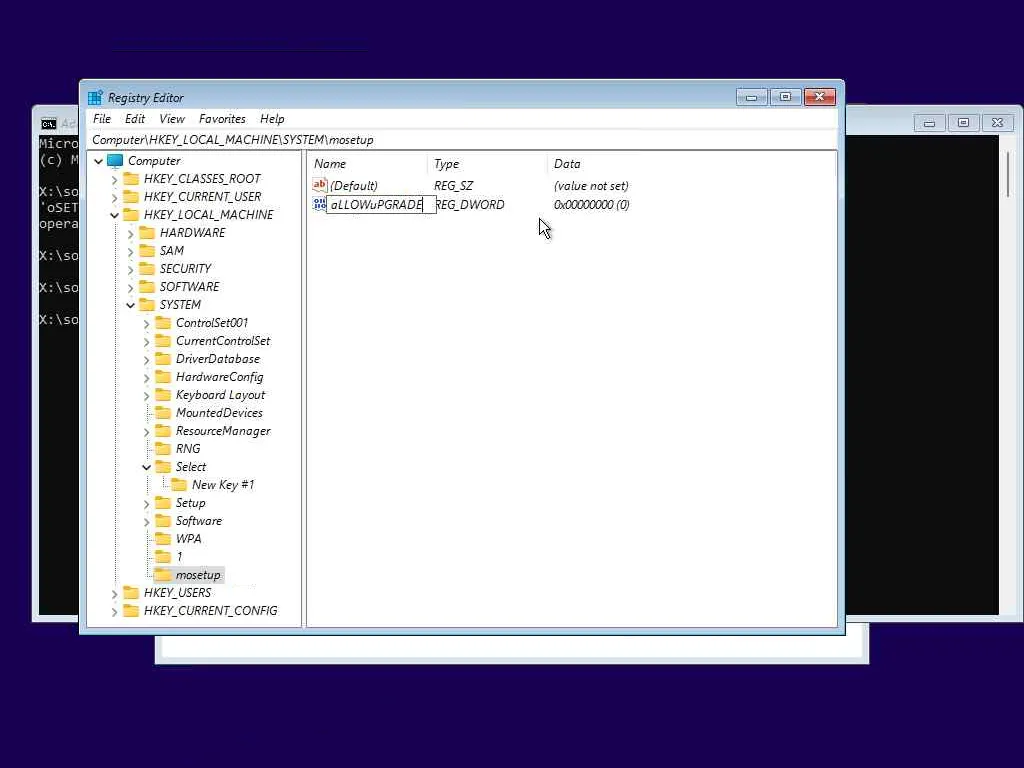1024x768 pixels.
Task: Click the registry path address bar
Action: 462,140
